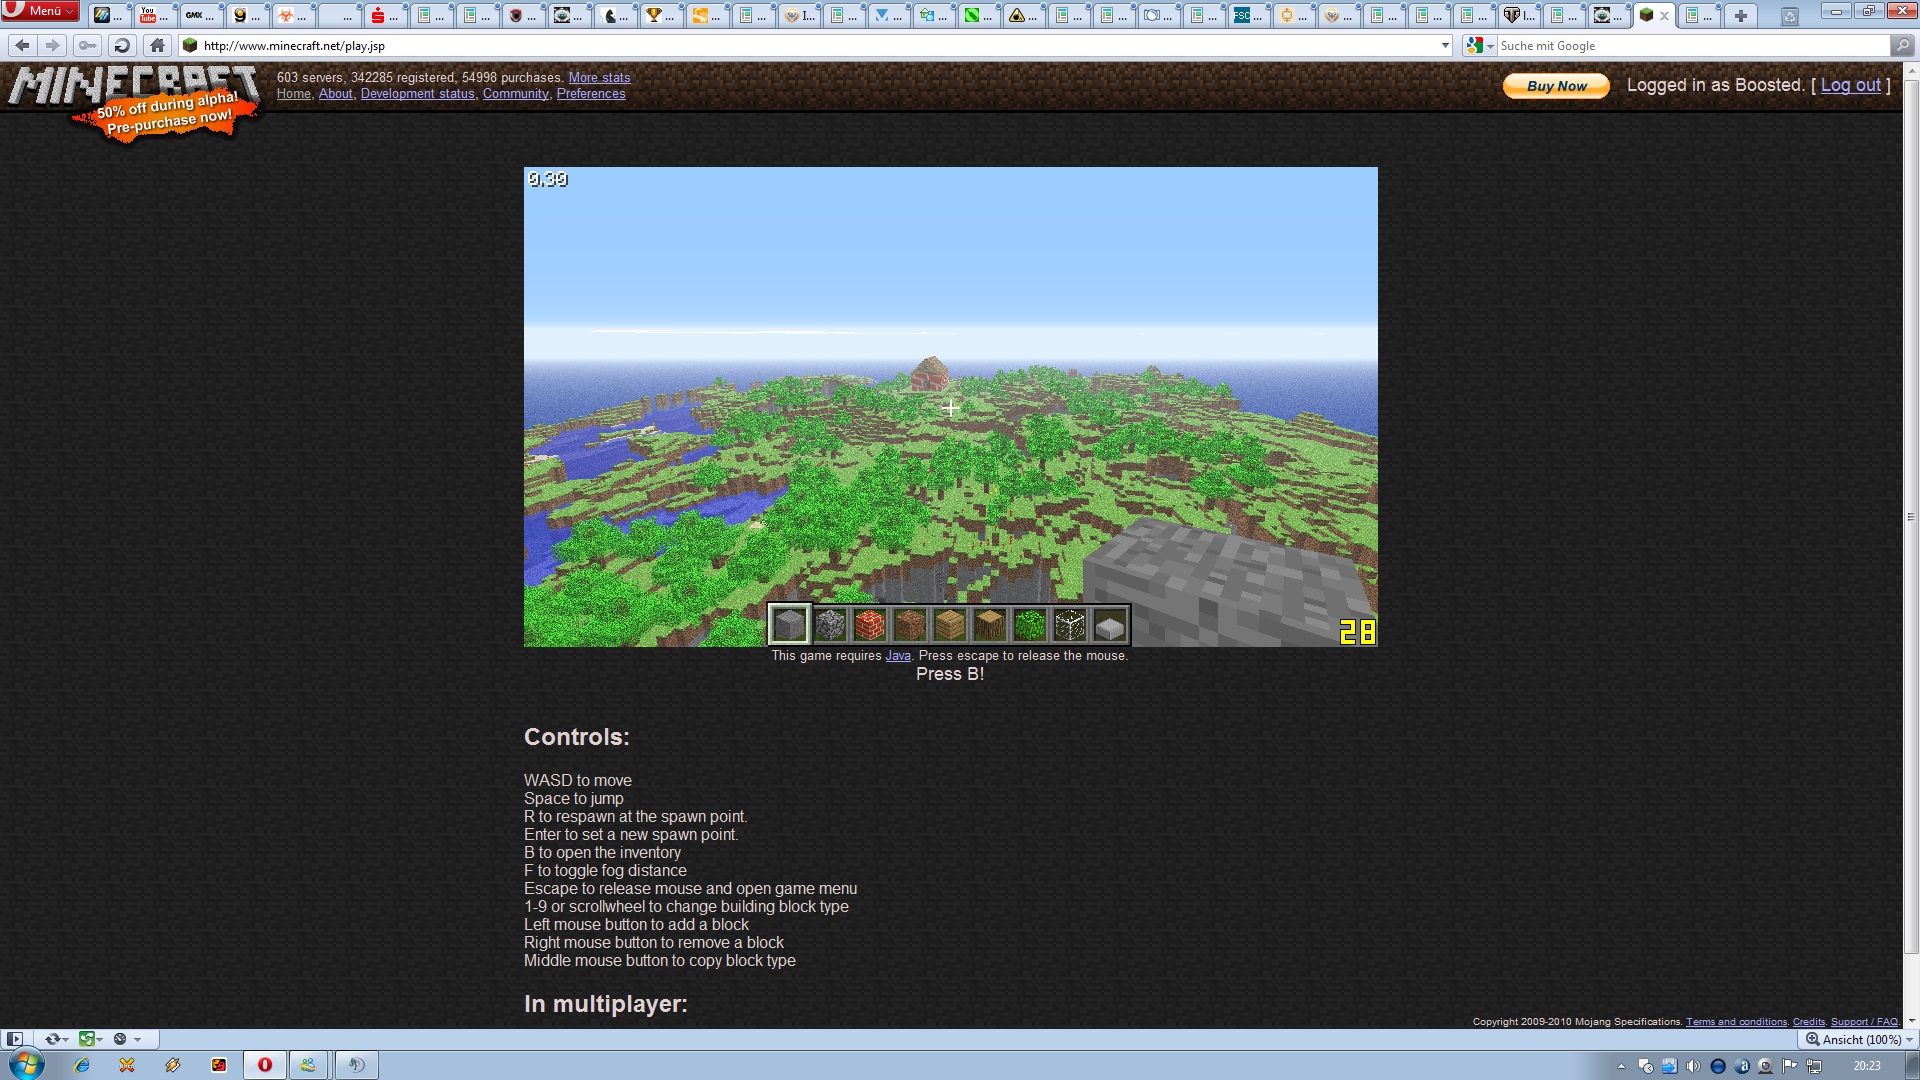Open the More stats link
This screenshot has height=1080, width=1920.
click(x=599, y=78)
